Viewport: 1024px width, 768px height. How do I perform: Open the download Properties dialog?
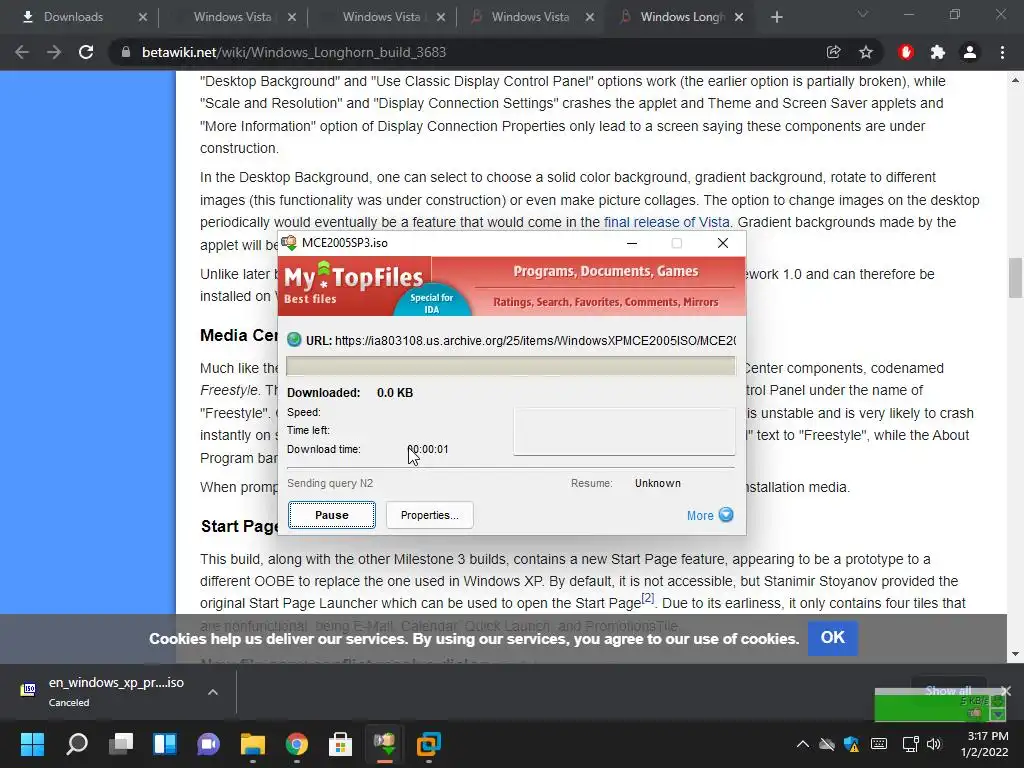pos(429,515)
